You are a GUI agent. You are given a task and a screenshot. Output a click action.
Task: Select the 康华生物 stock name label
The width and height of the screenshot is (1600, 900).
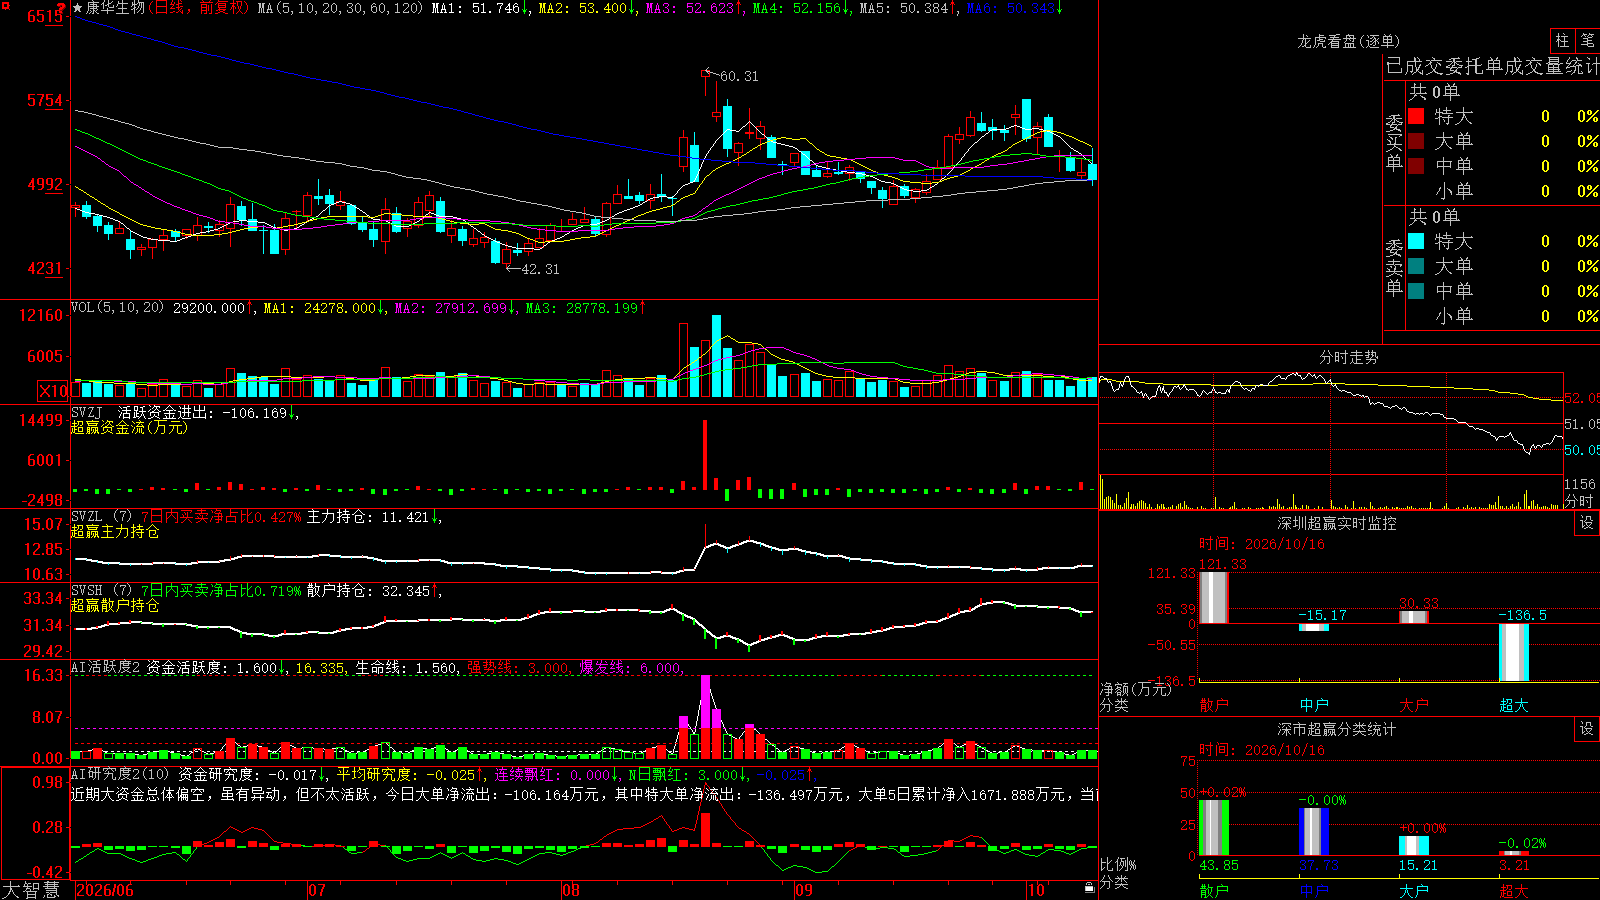click(115, 8)
